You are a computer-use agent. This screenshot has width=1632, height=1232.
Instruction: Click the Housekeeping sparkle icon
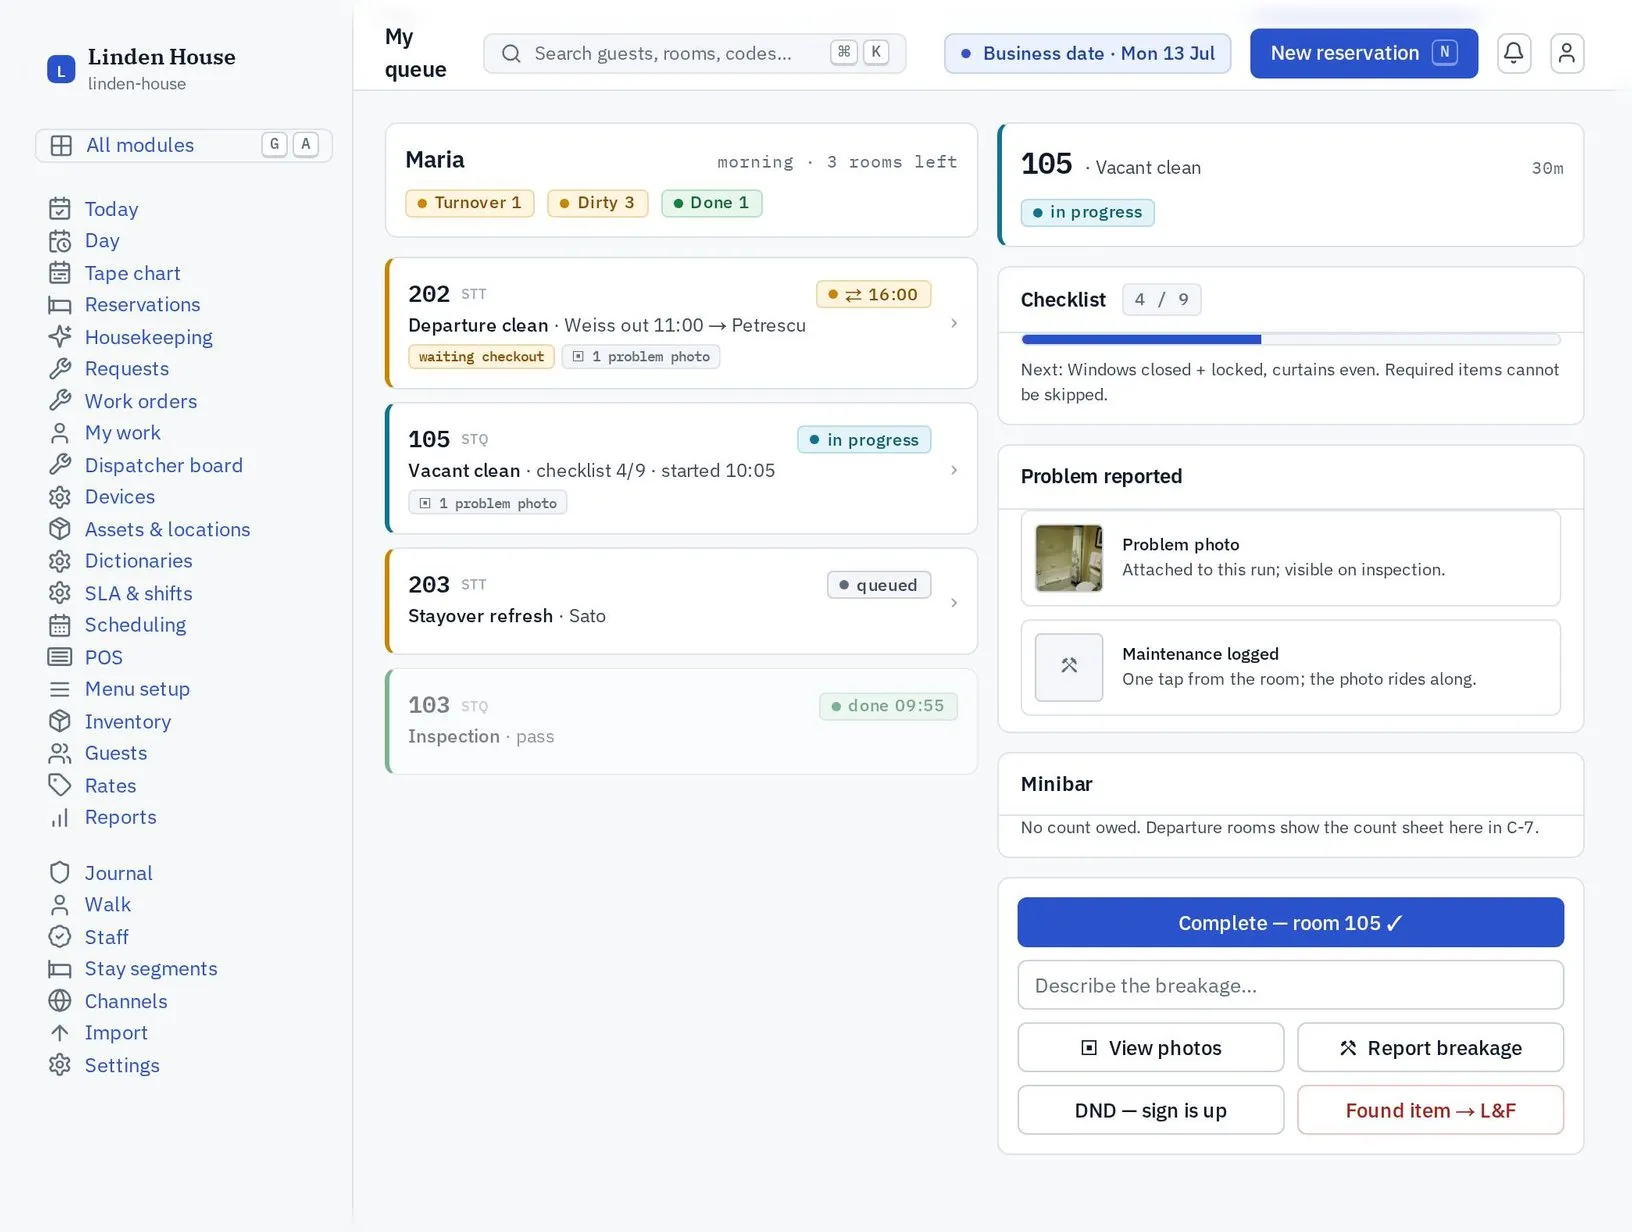tap(60, 337)
